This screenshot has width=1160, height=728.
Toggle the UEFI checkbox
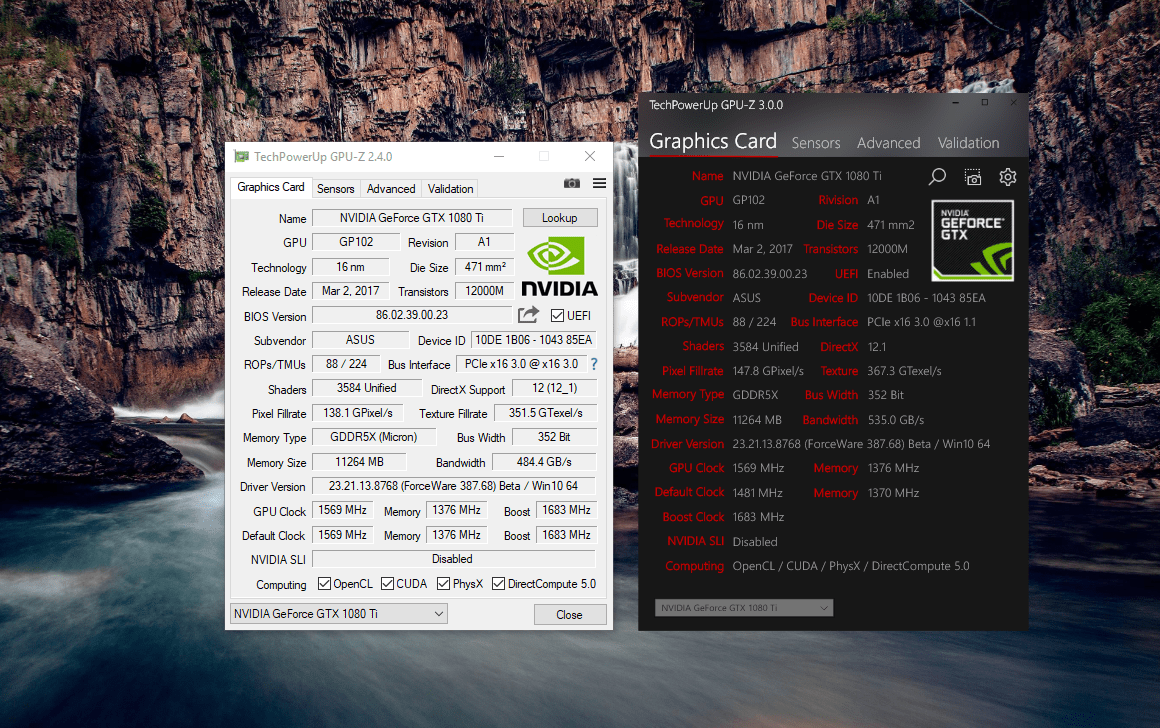pos(557,316)
